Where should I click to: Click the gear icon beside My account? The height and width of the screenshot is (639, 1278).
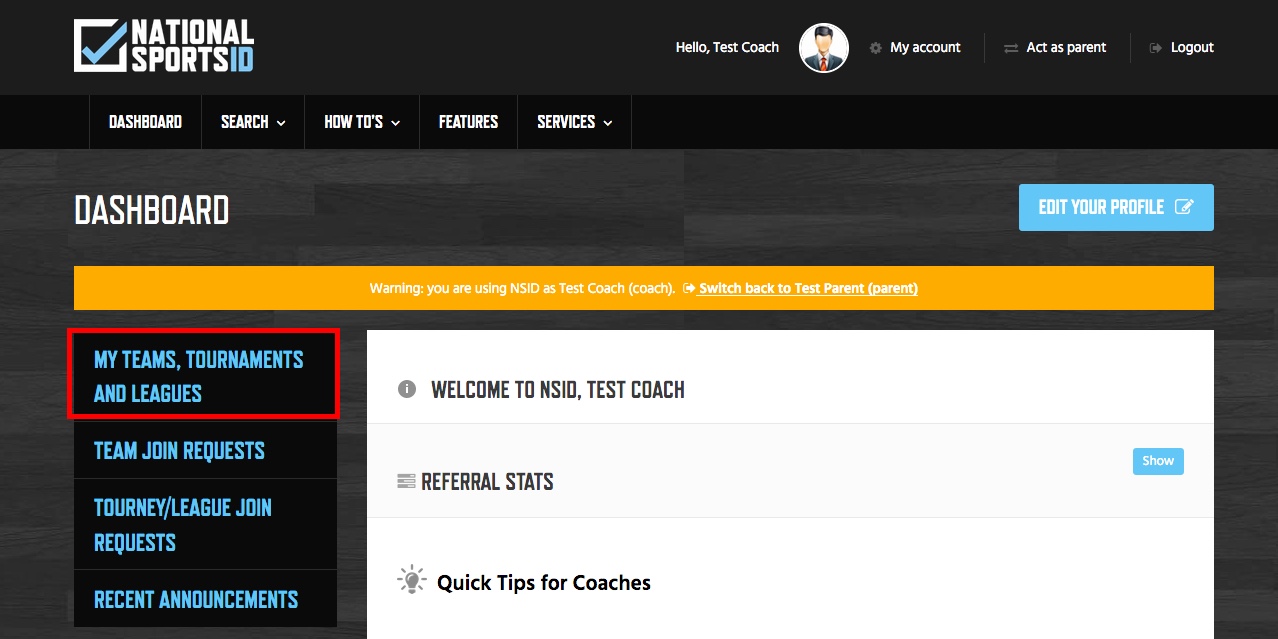tap(876, 48)
